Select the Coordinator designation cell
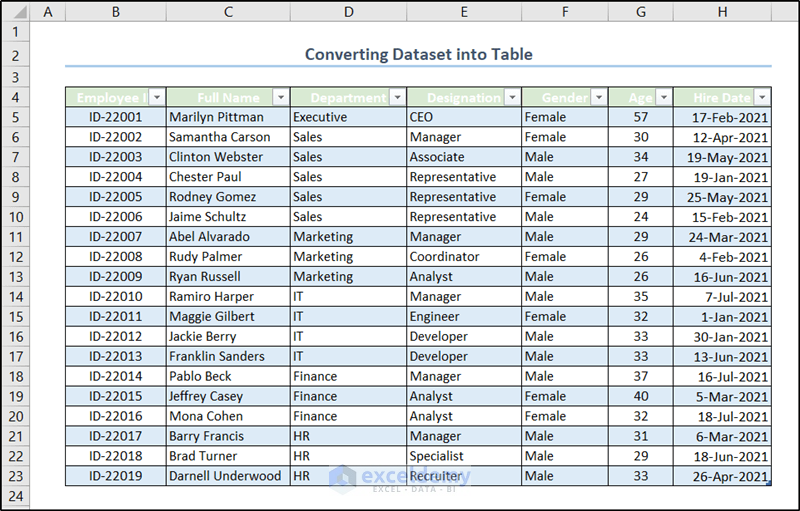 pyautogui.click(x=464, y=257)
